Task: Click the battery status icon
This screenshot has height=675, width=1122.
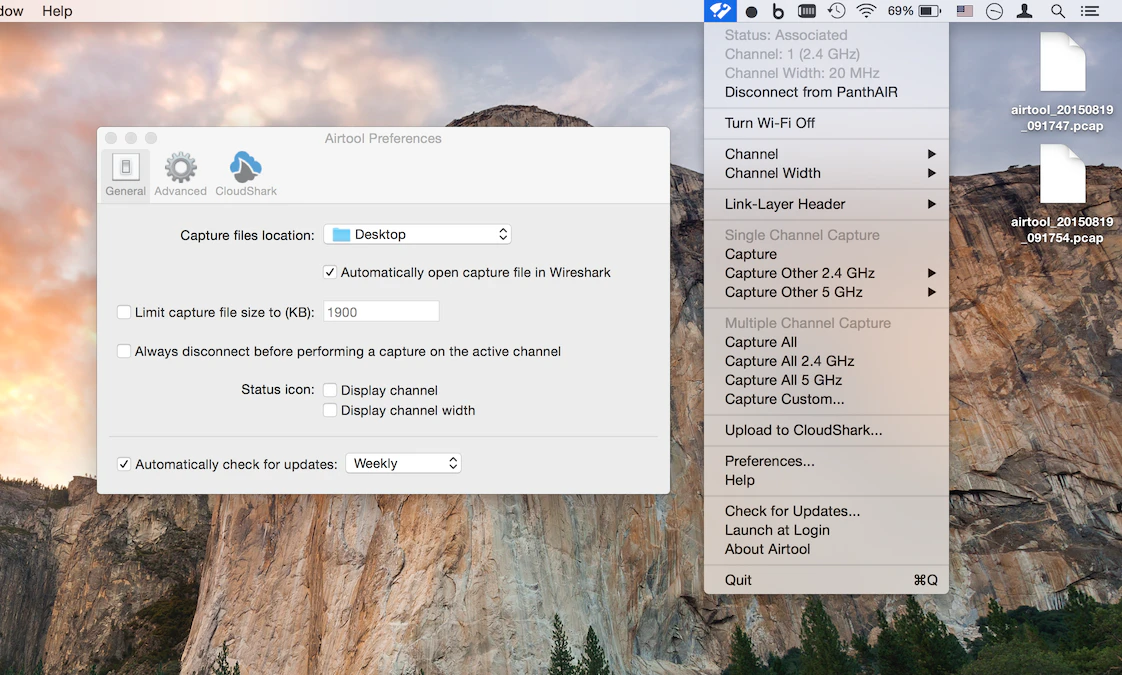Action: coord(930,11)
